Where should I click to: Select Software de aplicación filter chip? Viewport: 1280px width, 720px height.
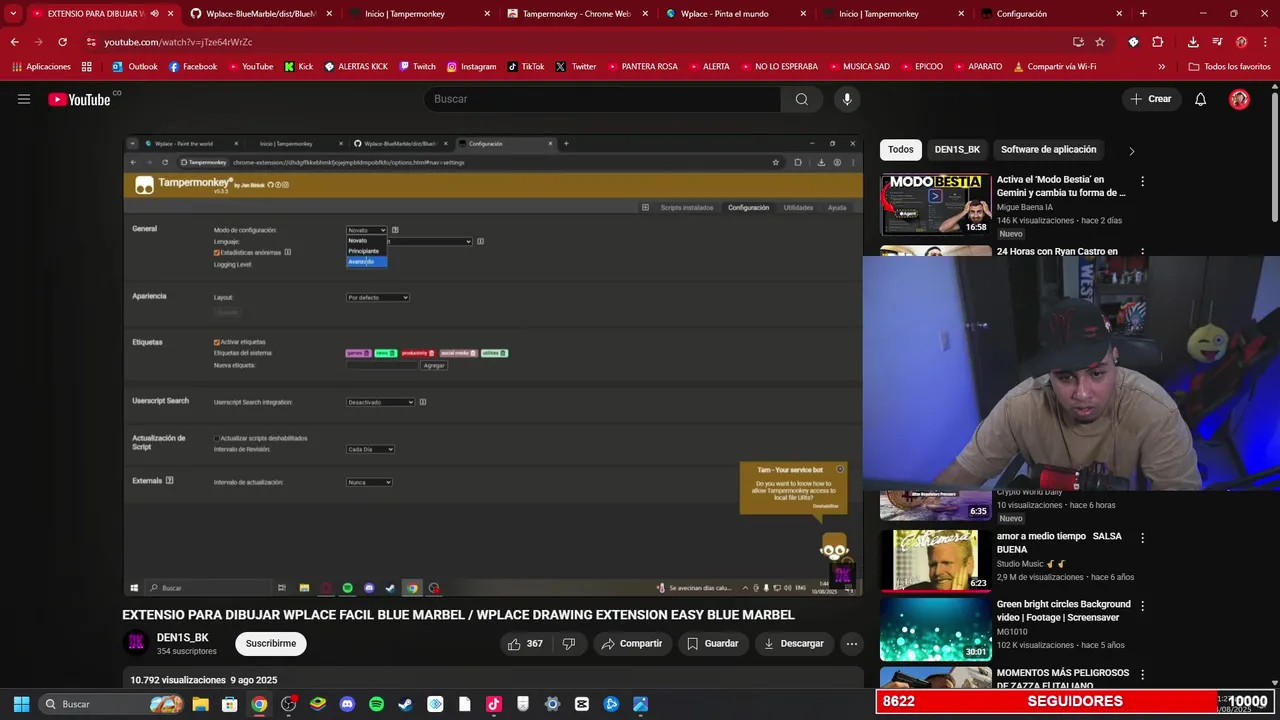click(x=1048, y=150)
